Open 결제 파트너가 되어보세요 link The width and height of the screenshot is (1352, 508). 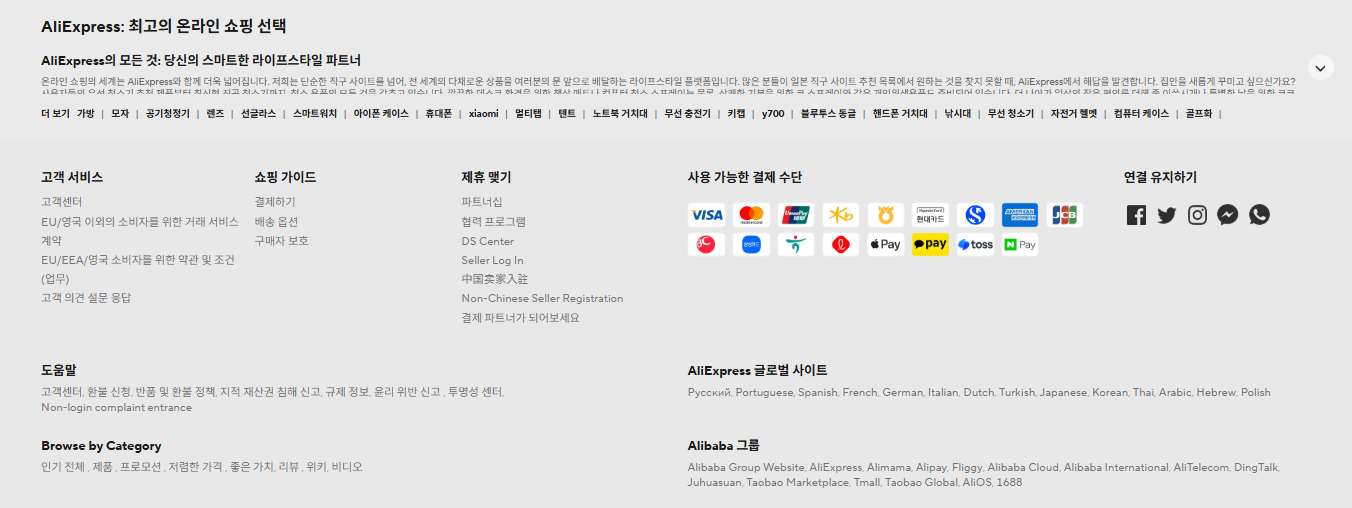(520, 318)
